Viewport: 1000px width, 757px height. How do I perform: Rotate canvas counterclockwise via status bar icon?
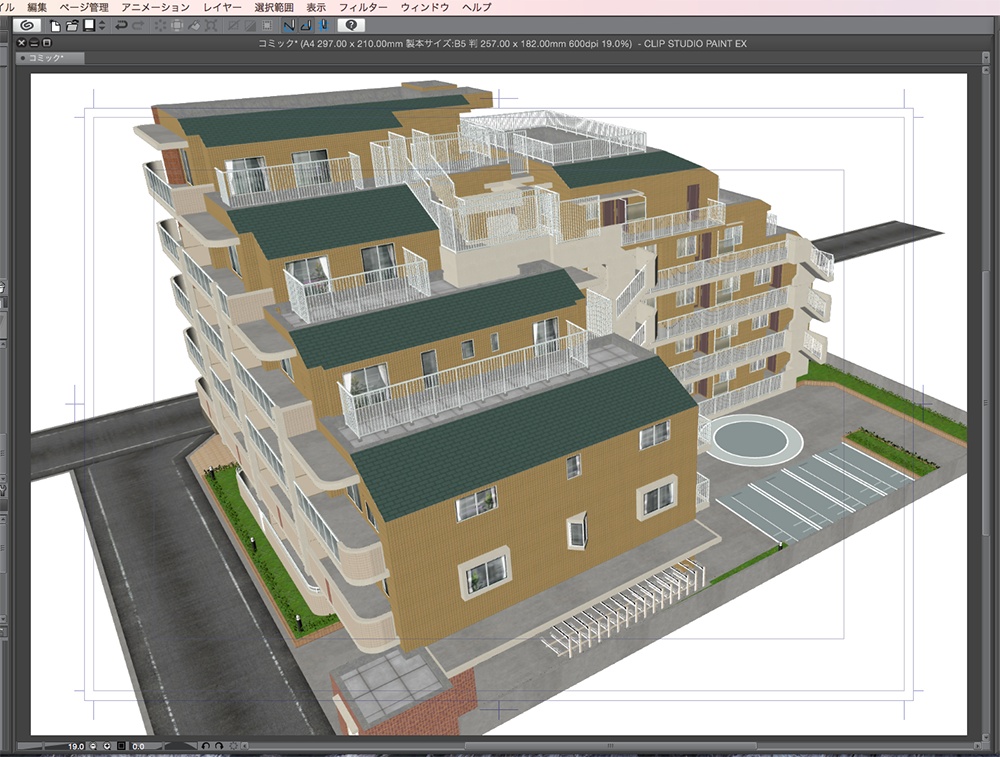pos(206,746)
